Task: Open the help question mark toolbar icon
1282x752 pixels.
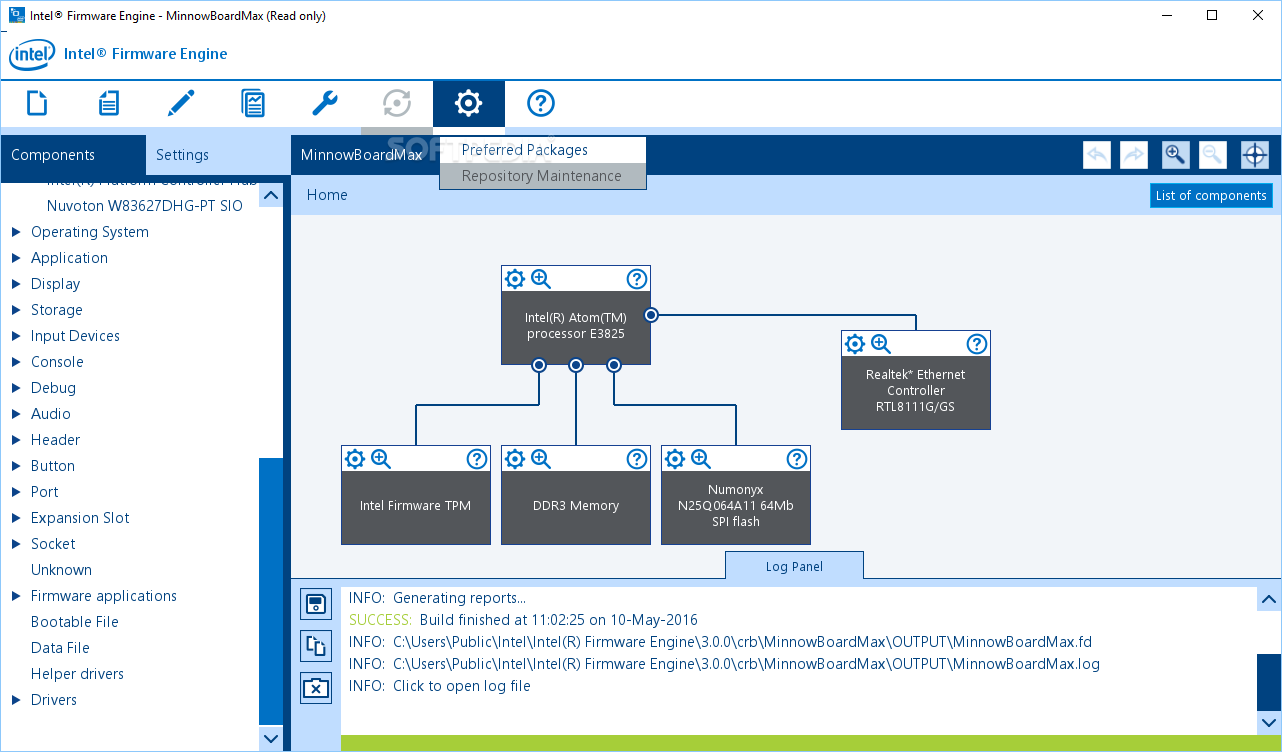Action: pyautogui.click(x=540, y=103)
